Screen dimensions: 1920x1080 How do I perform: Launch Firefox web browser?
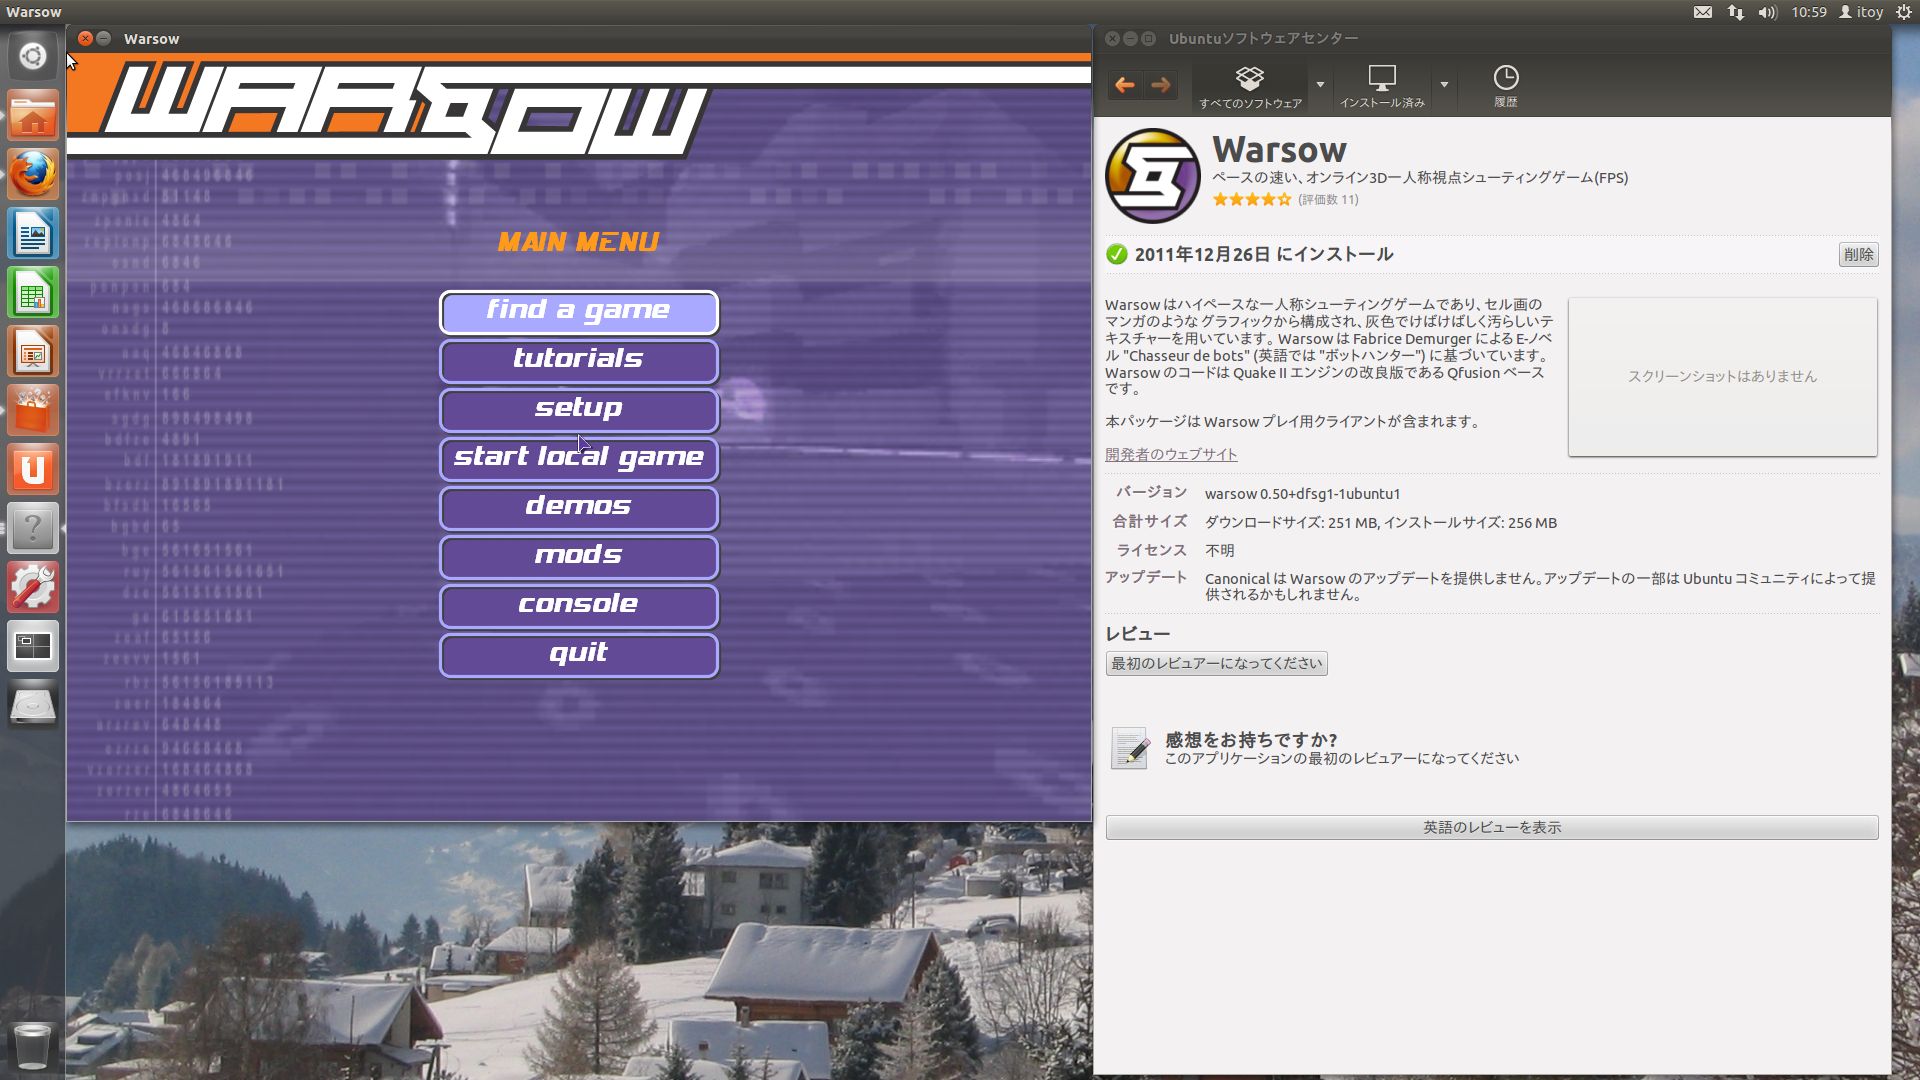(x=32, y=175)
